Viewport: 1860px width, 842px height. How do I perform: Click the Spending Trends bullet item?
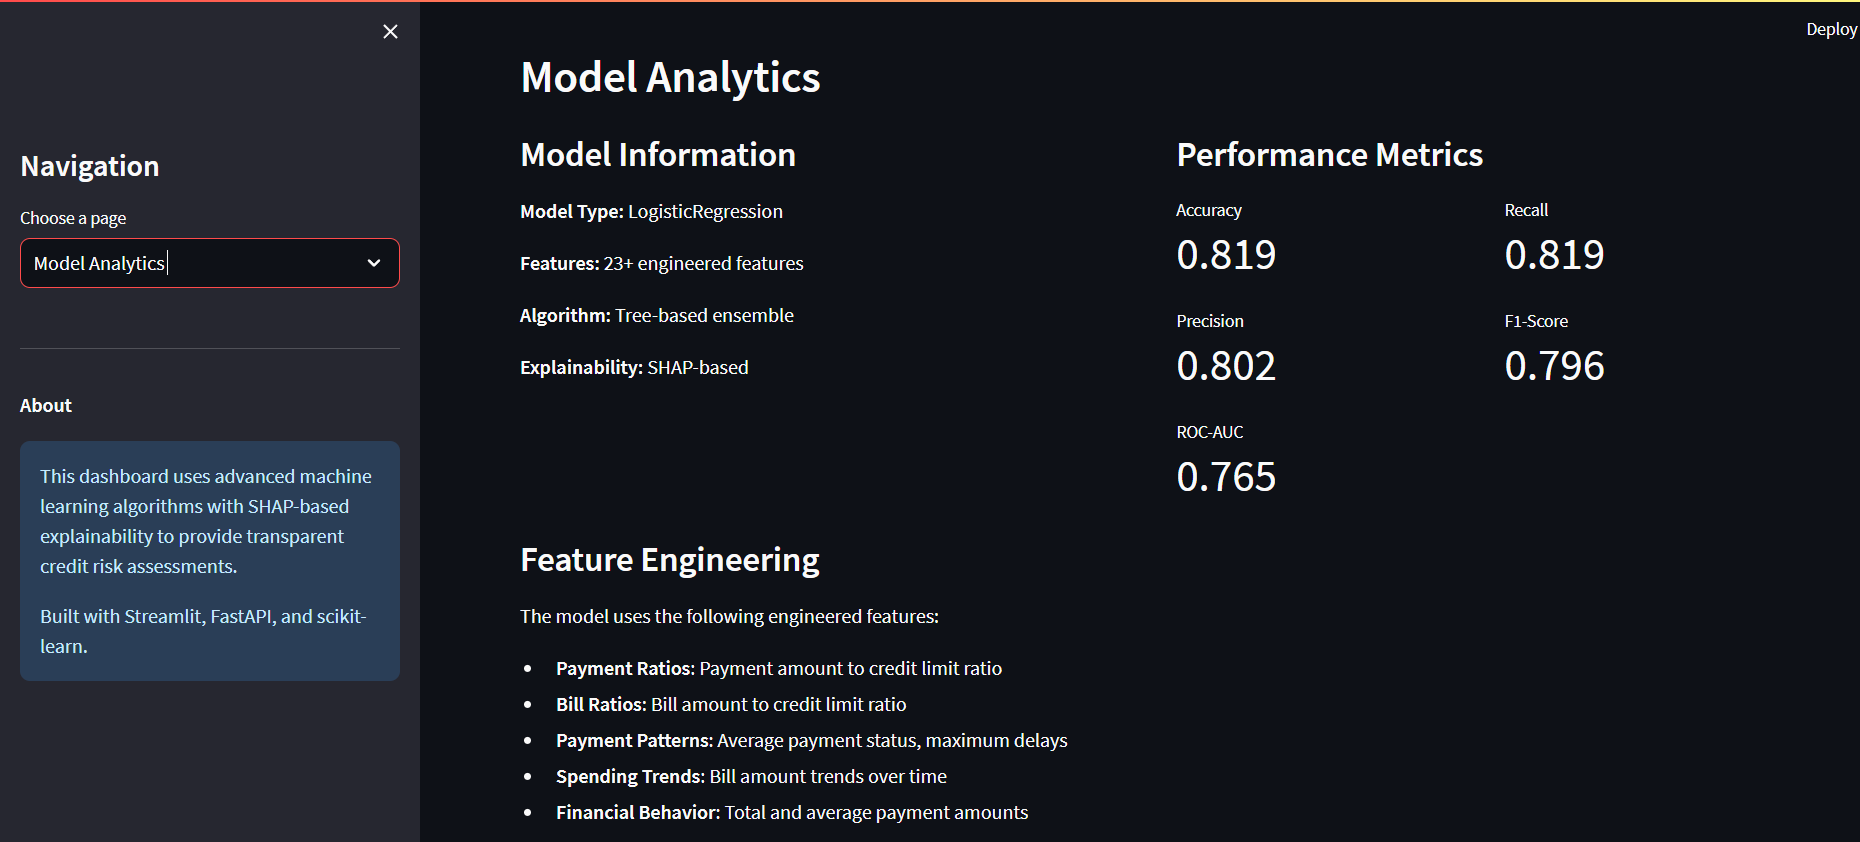[751, 776]
